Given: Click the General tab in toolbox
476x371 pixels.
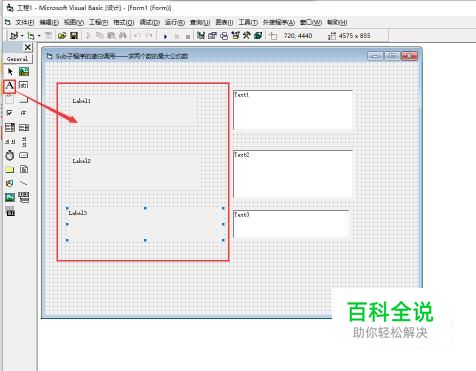Looking at the screenshot, I should pos(18,59).
